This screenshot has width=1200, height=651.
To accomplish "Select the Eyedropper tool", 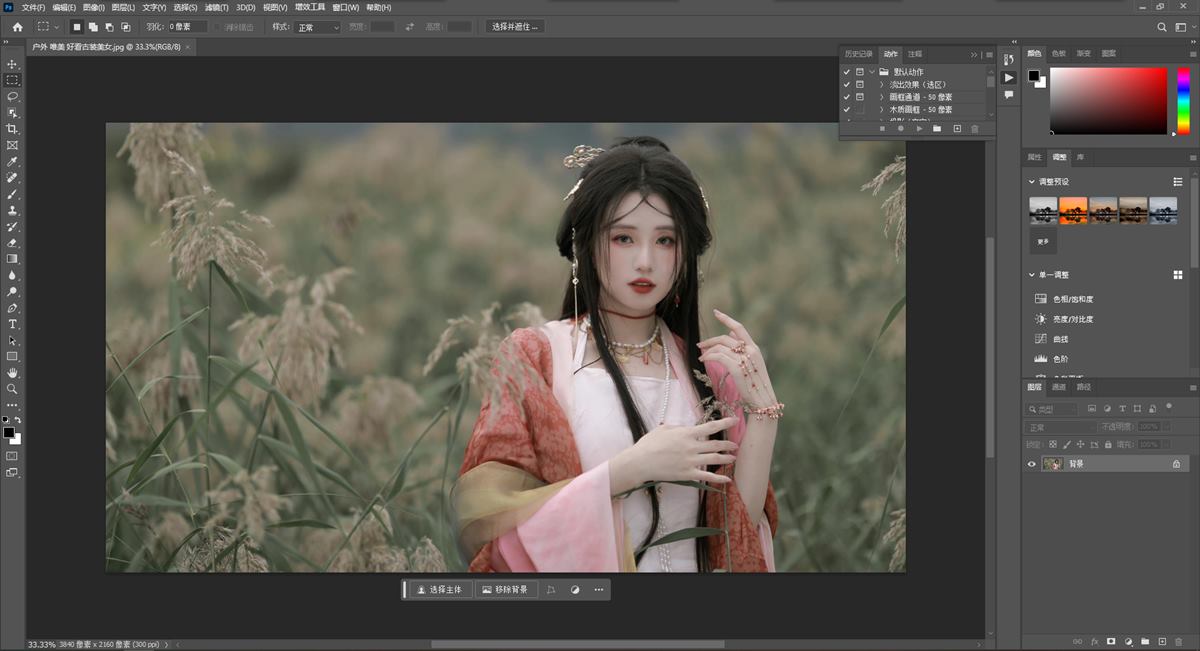I will tap(12, 162).
